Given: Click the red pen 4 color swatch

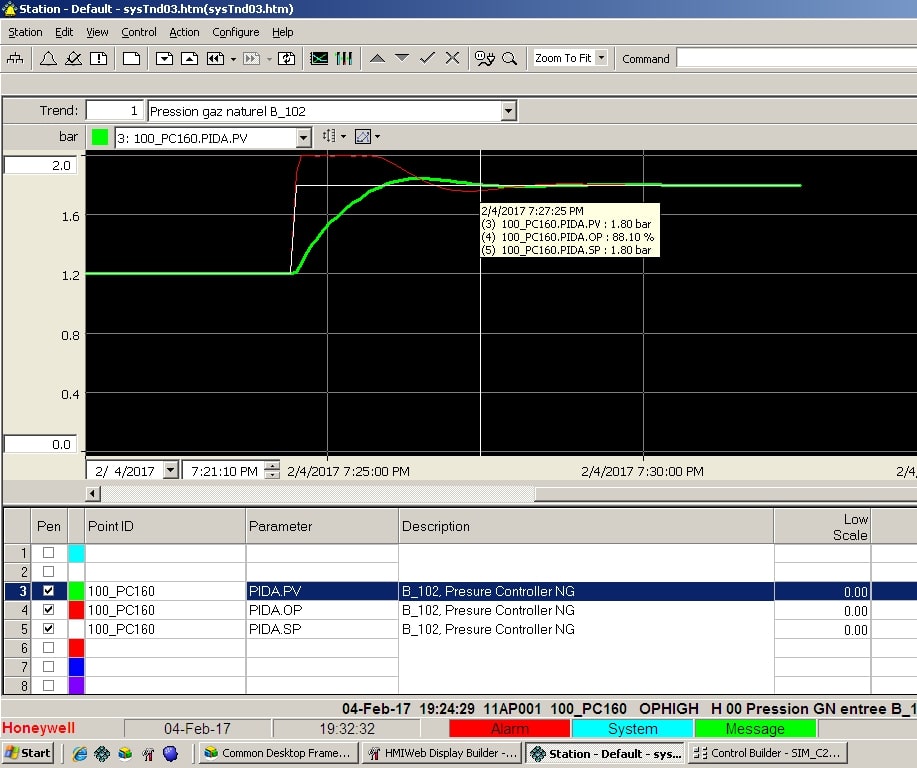Looking at the screenshot, I should click(x=76, y=610).
